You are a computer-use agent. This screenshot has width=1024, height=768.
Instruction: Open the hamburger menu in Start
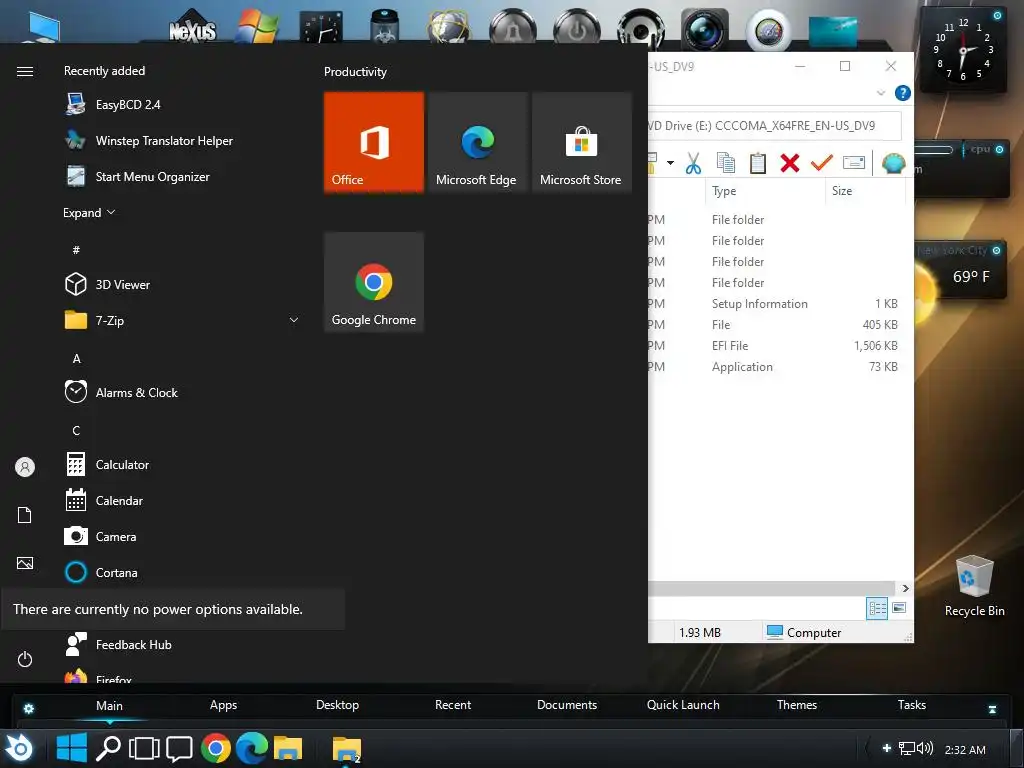click(25, 71)
